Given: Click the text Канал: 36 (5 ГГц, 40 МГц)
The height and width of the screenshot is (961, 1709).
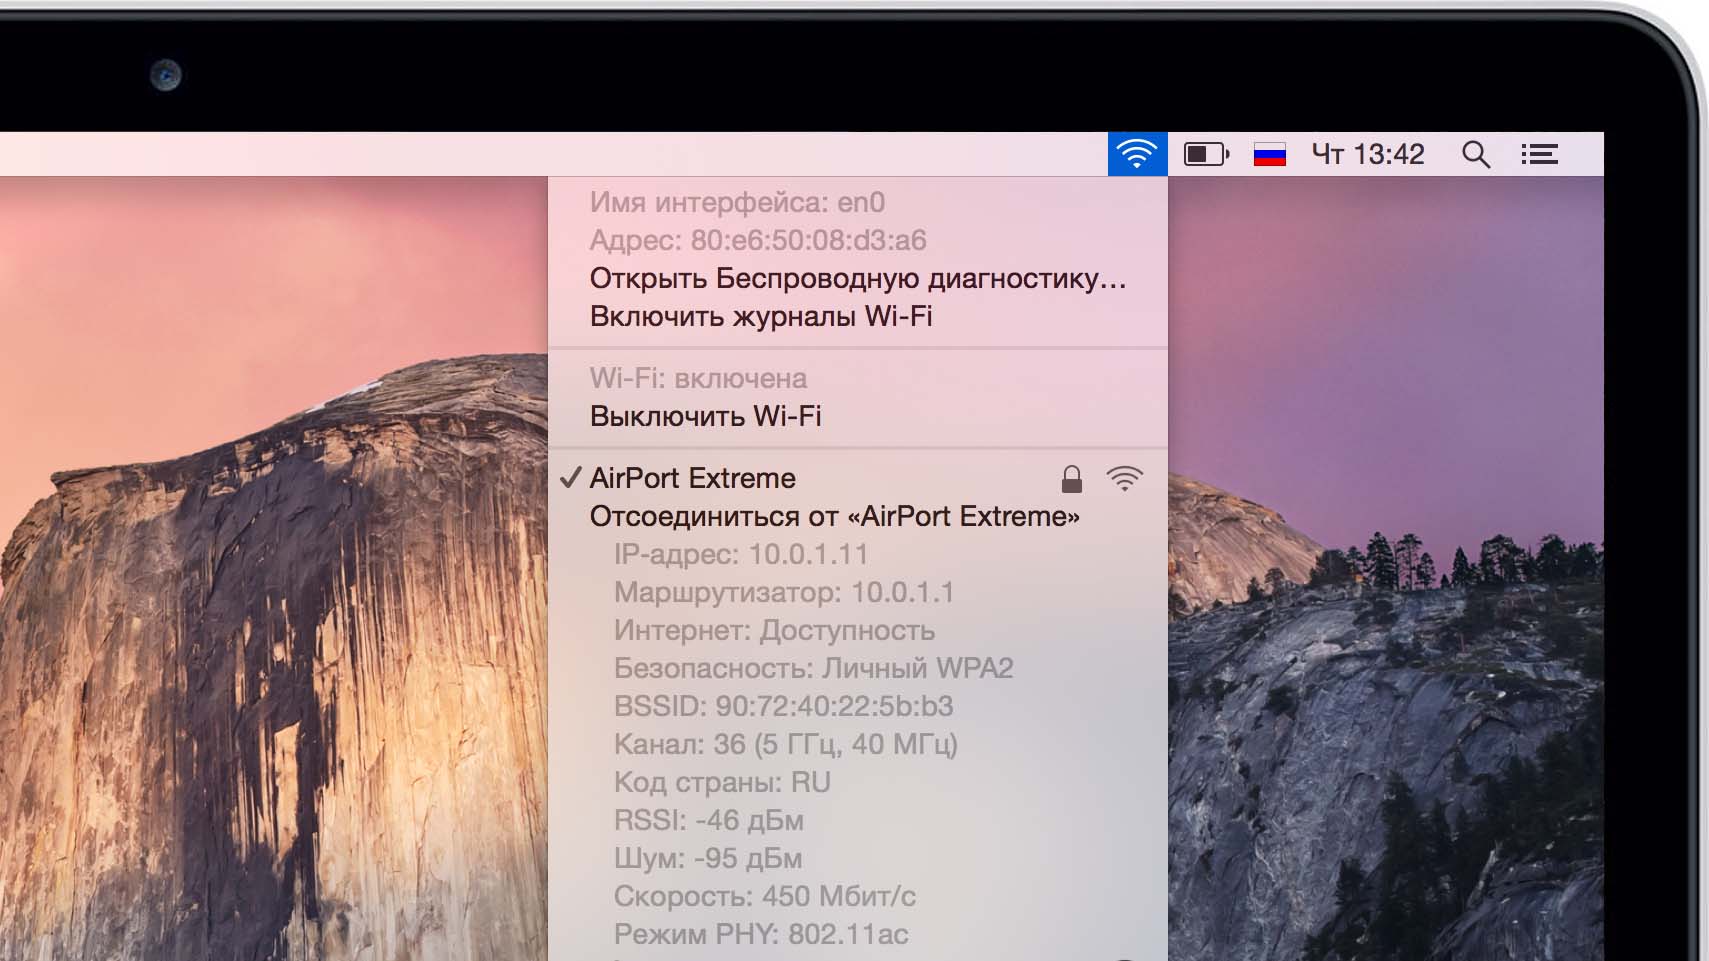Looking at the screenshot, I should coord(786,744).
